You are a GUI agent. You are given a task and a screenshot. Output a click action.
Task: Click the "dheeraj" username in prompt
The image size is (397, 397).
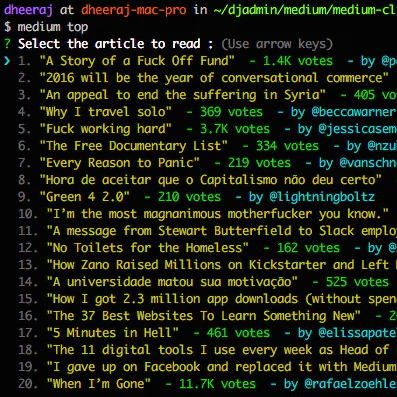(28, 10)
